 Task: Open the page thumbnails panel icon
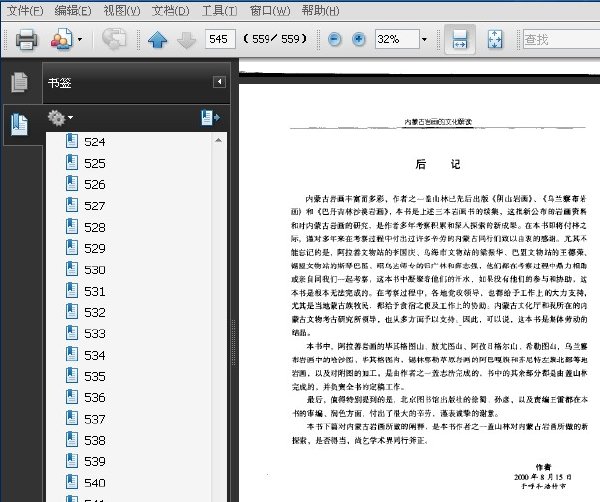[x=20, y=82]
